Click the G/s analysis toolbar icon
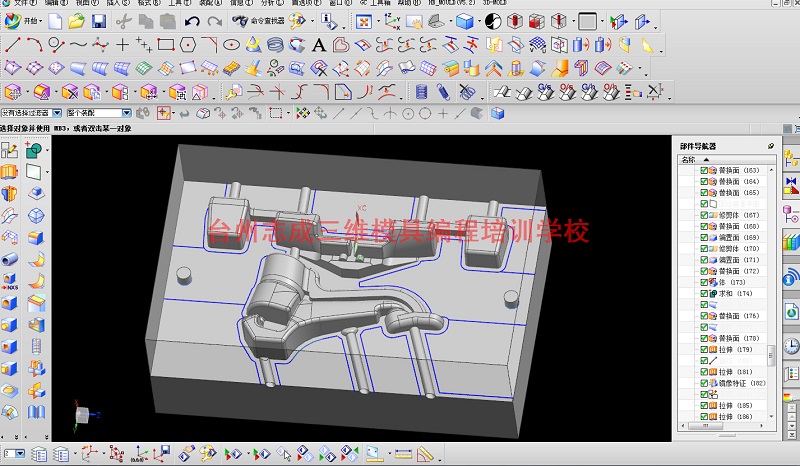This screenshot has height=466, width=800. [x=545, y=92]
